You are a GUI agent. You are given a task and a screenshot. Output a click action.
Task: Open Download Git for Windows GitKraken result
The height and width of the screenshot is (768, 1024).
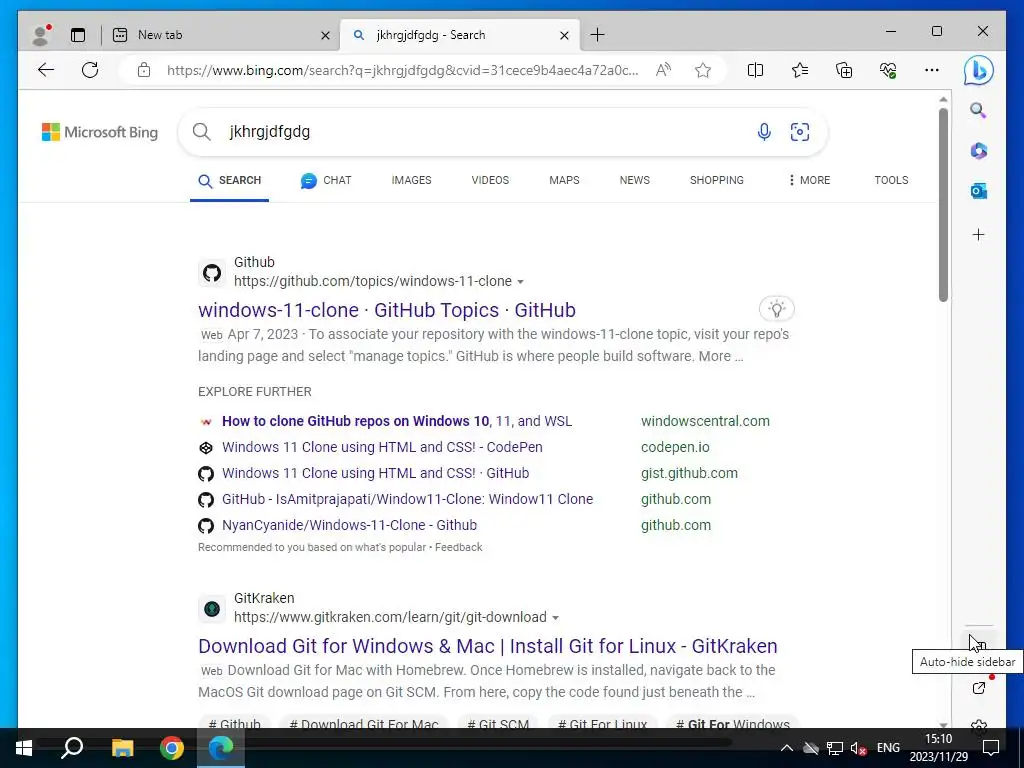488,647
